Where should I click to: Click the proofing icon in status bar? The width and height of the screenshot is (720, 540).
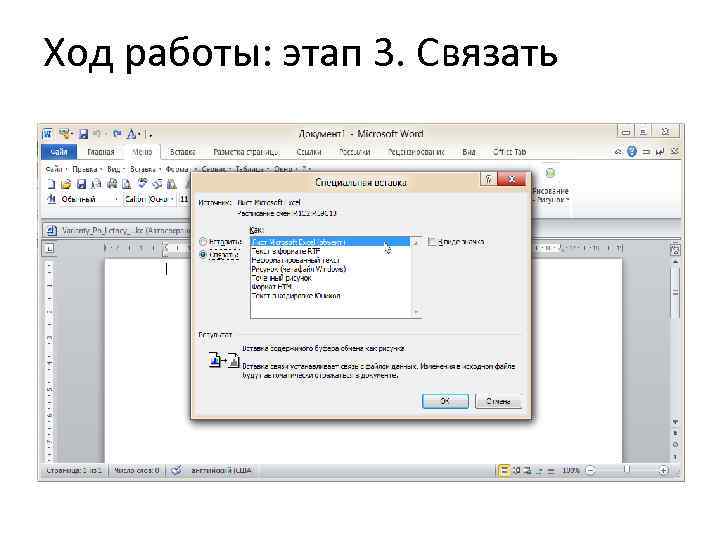[176, 470]
